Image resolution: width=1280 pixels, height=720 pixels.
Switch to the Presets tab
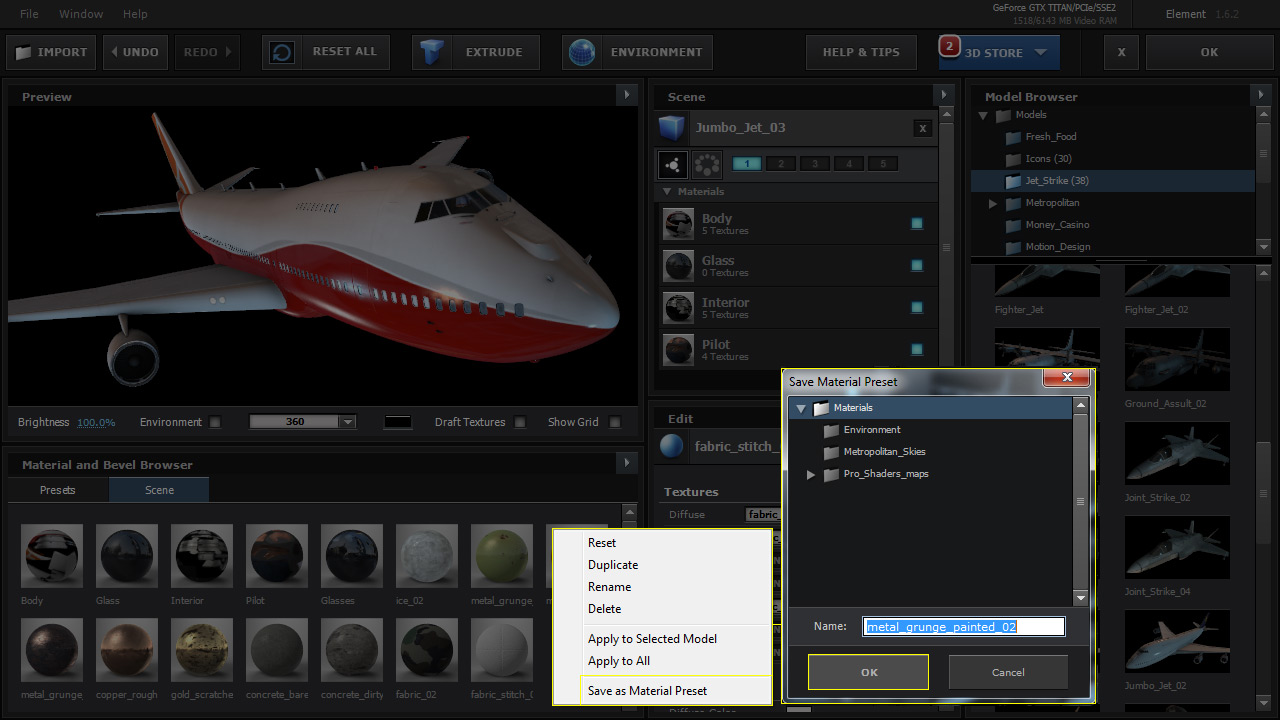[x=58, y=490]
